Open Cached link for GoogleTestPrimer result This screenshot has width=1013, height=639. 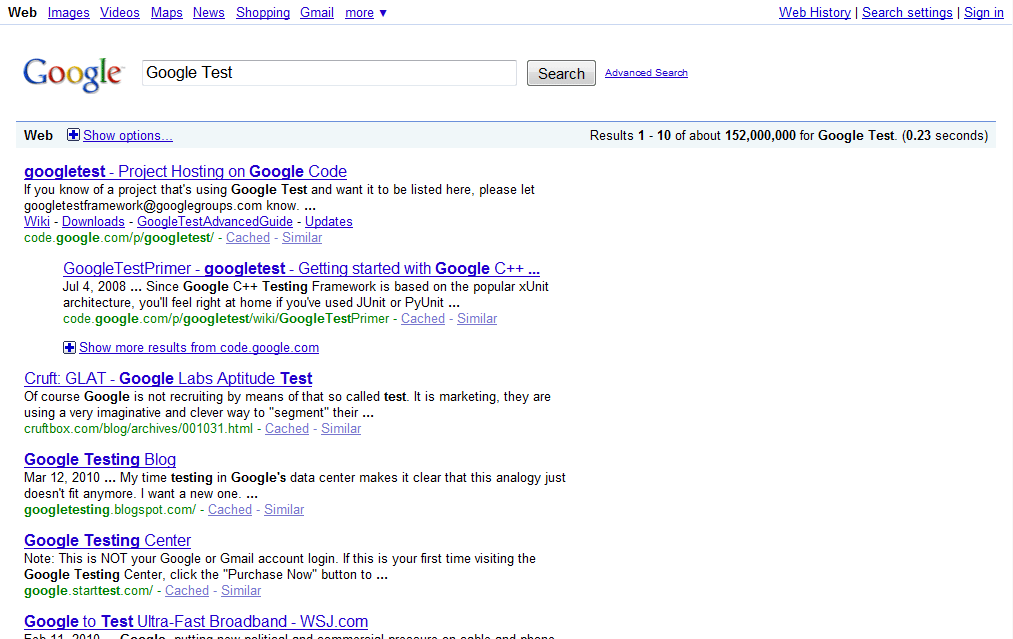pyautogui.click(x=423, y=319)
